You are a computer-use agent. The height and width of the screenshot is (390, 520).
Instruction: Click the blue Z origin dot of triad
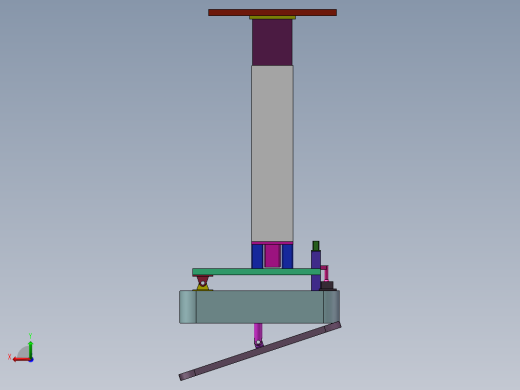pos(31,360)
